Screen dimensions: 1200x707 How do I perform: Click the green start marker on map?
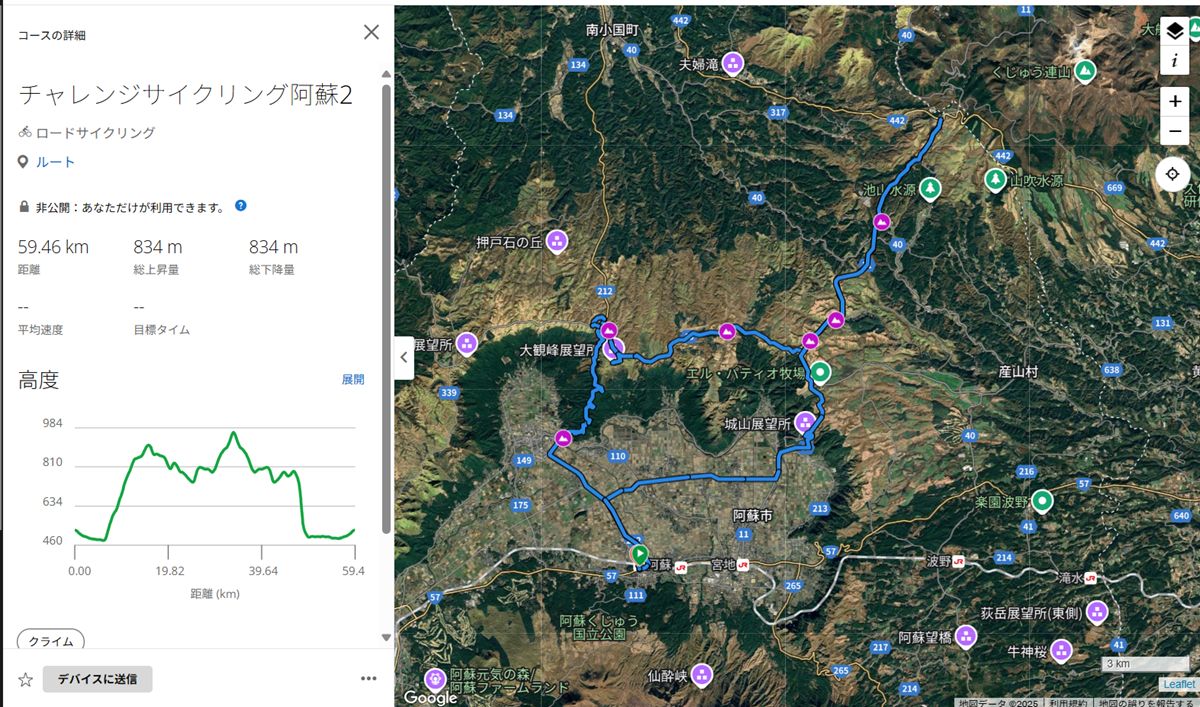pyautogui.click(x=640, y=552)
